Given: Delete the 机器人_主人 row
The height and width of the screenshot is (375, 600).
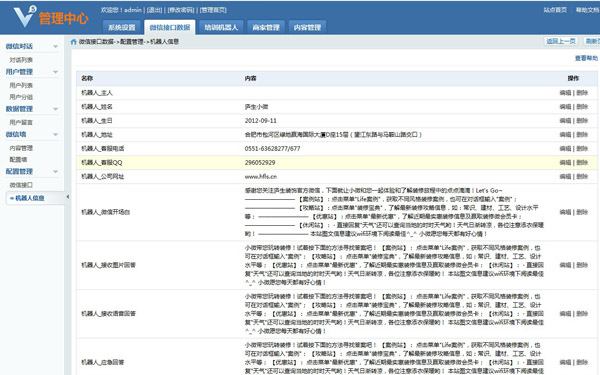Looking at the screenshot, I should click(582, 93).
